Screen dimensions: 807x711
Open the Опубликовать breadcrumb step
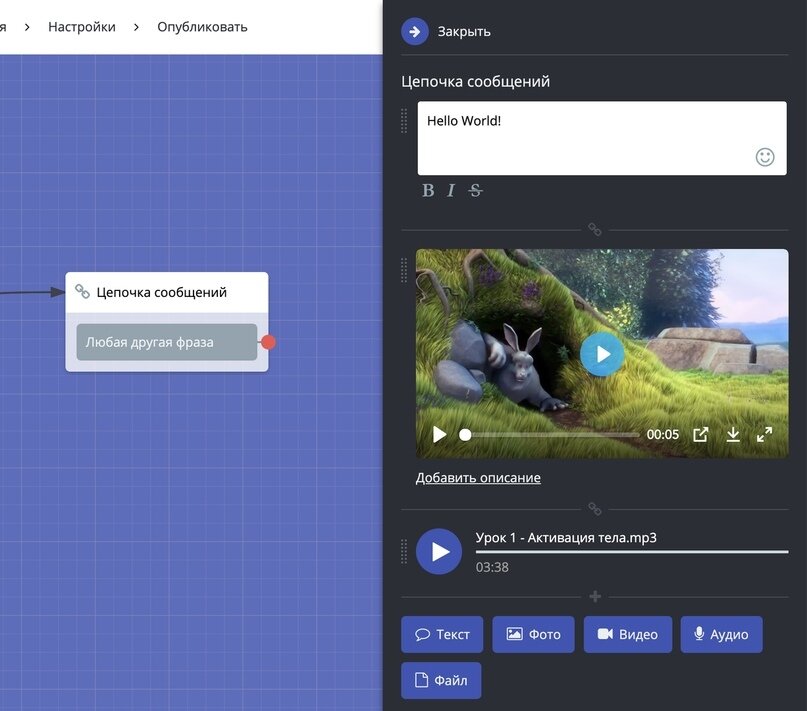(x=202, y=27)
